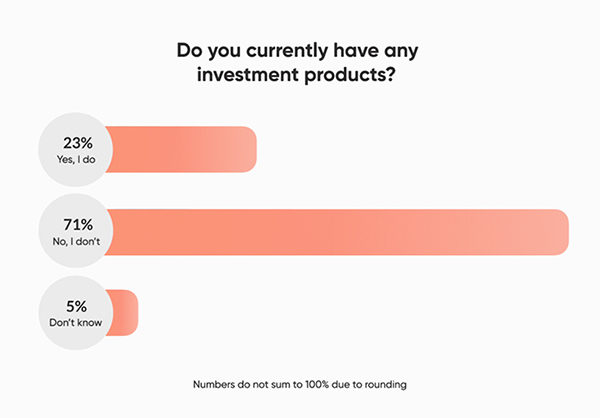Click the 'Don't know' label
The image size is (600, 418).
[x=75, y=323]
